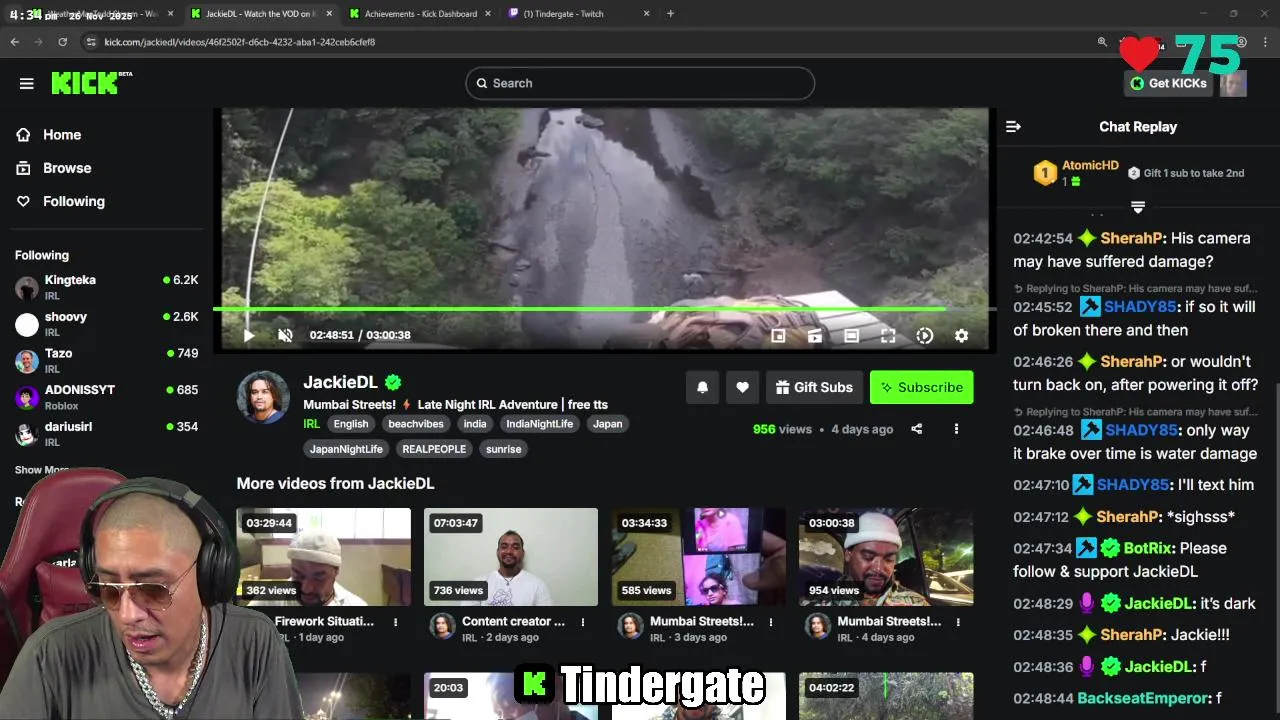Image resolution: width=1280 pixels, height=720 pixels.
Task: Share the video
Action: (x=916, y=429)
